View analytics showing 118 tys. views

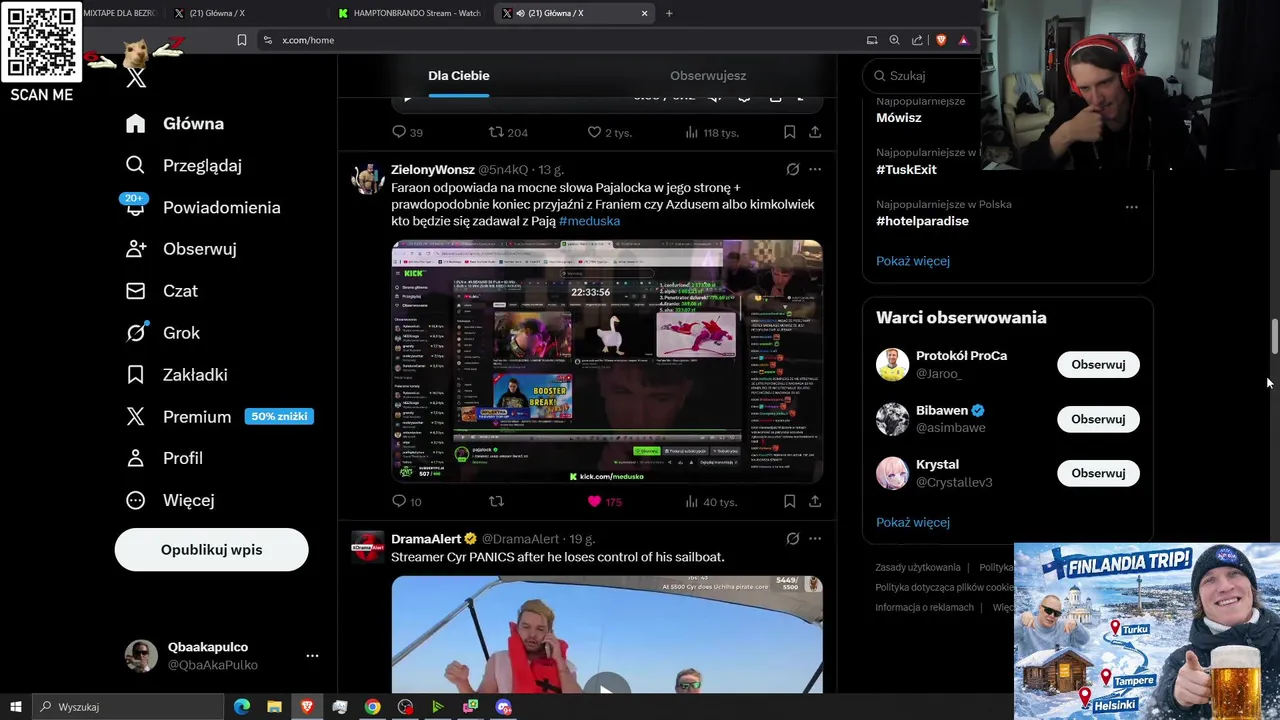[711, 132]
